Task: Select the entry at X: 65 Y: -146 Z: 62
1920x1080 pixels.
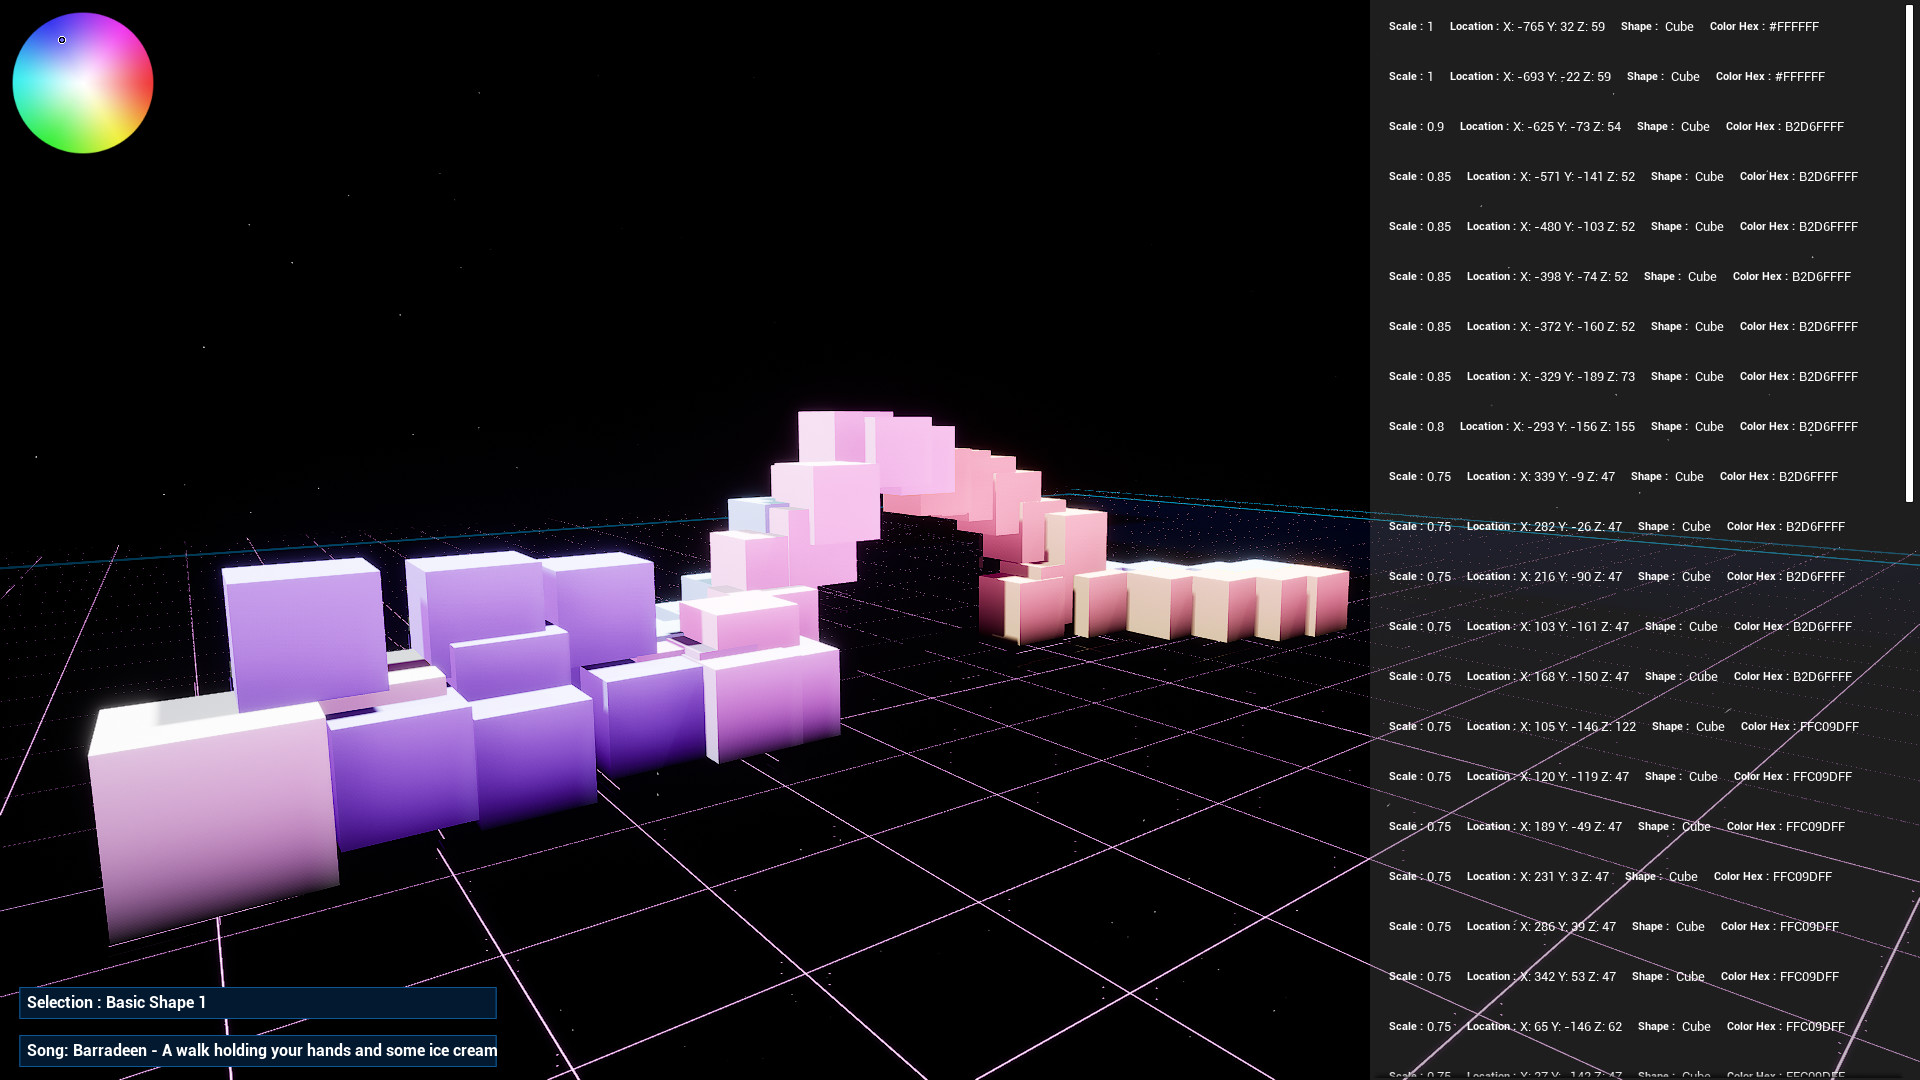Action: (x=1600, y=1026)
